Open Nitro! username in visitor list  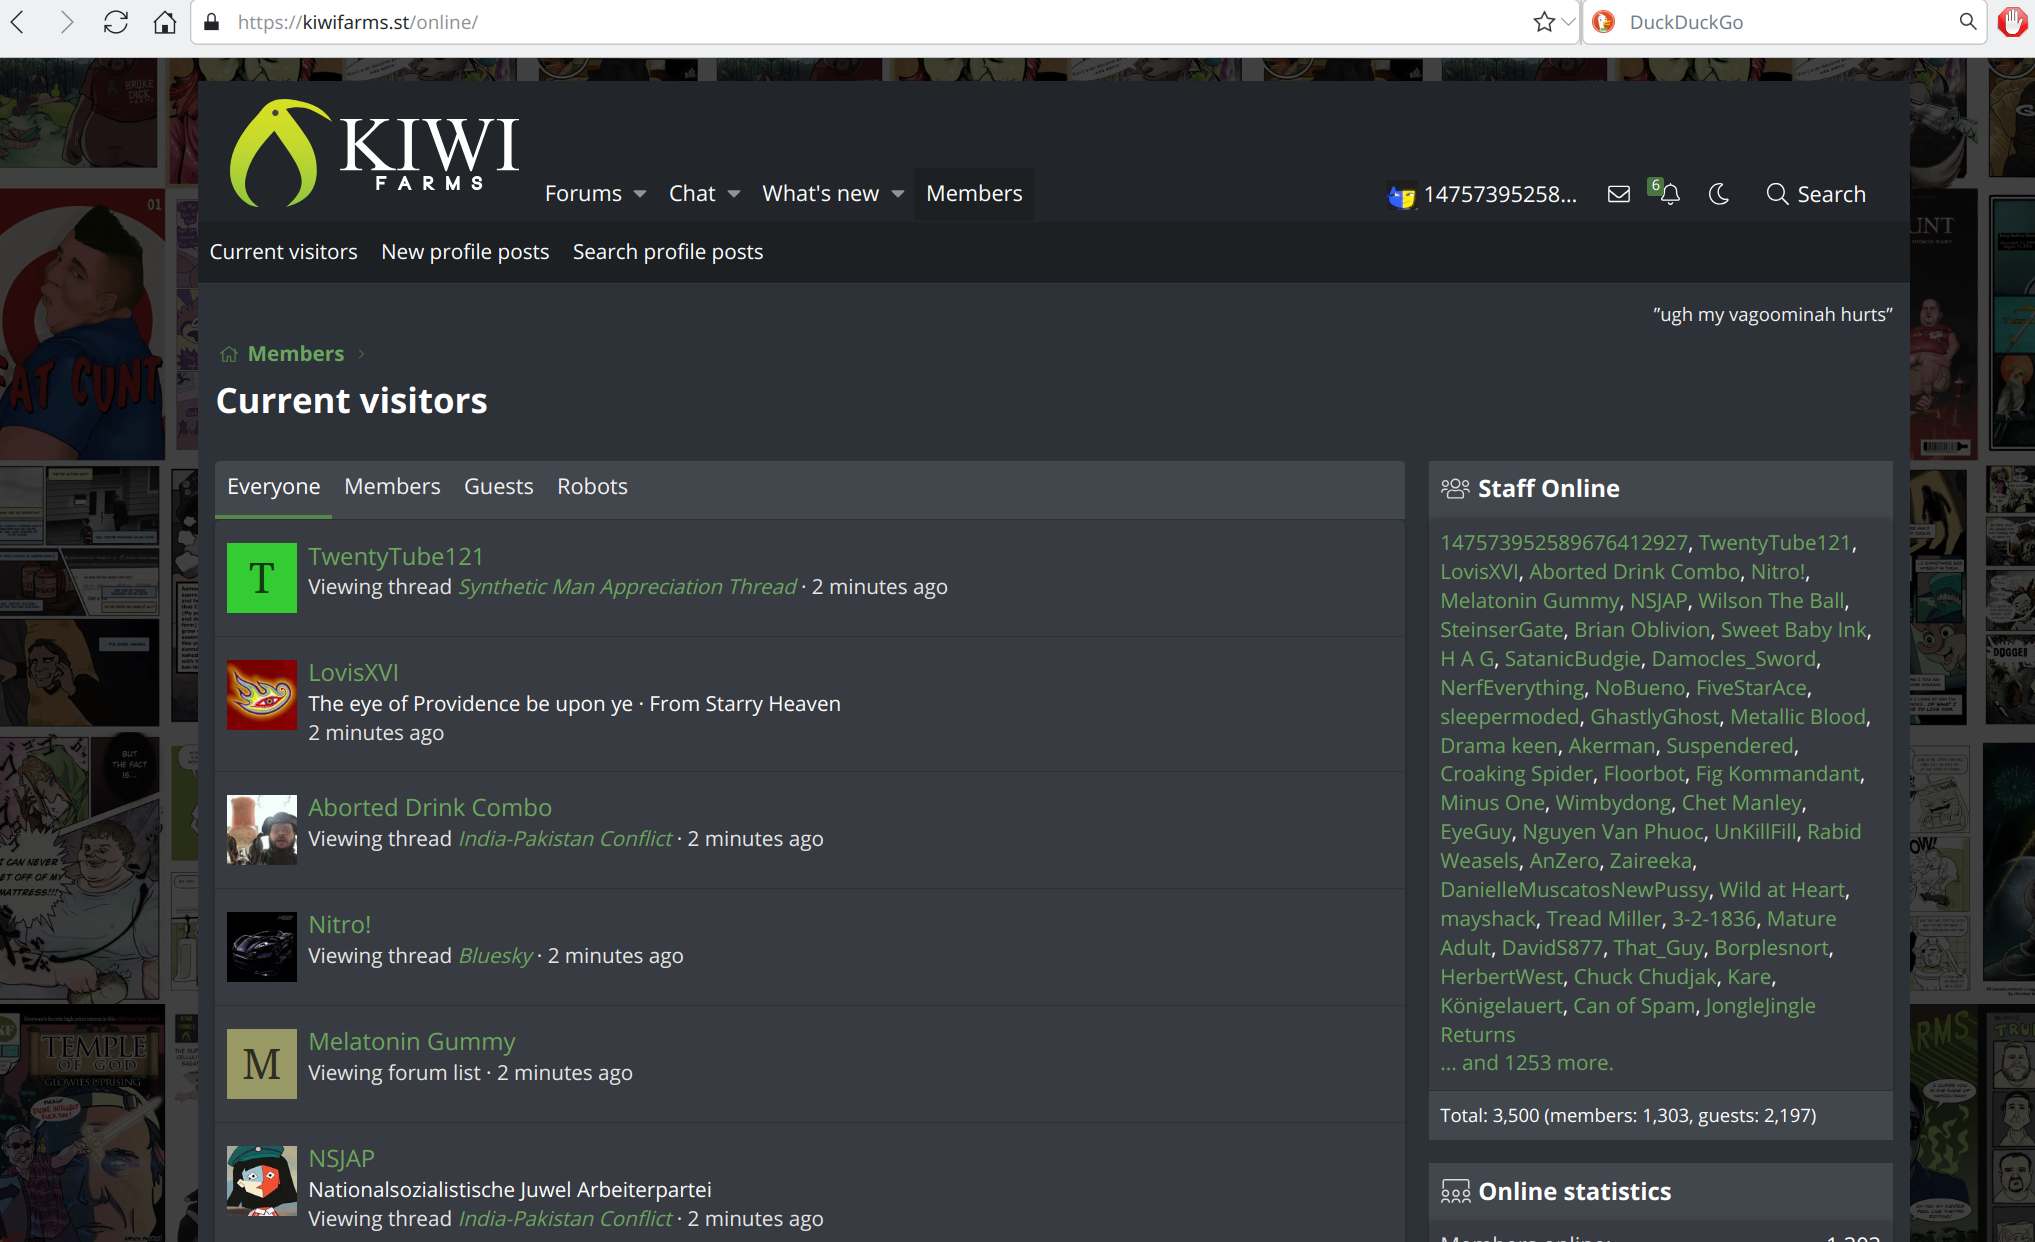(339, 925)
